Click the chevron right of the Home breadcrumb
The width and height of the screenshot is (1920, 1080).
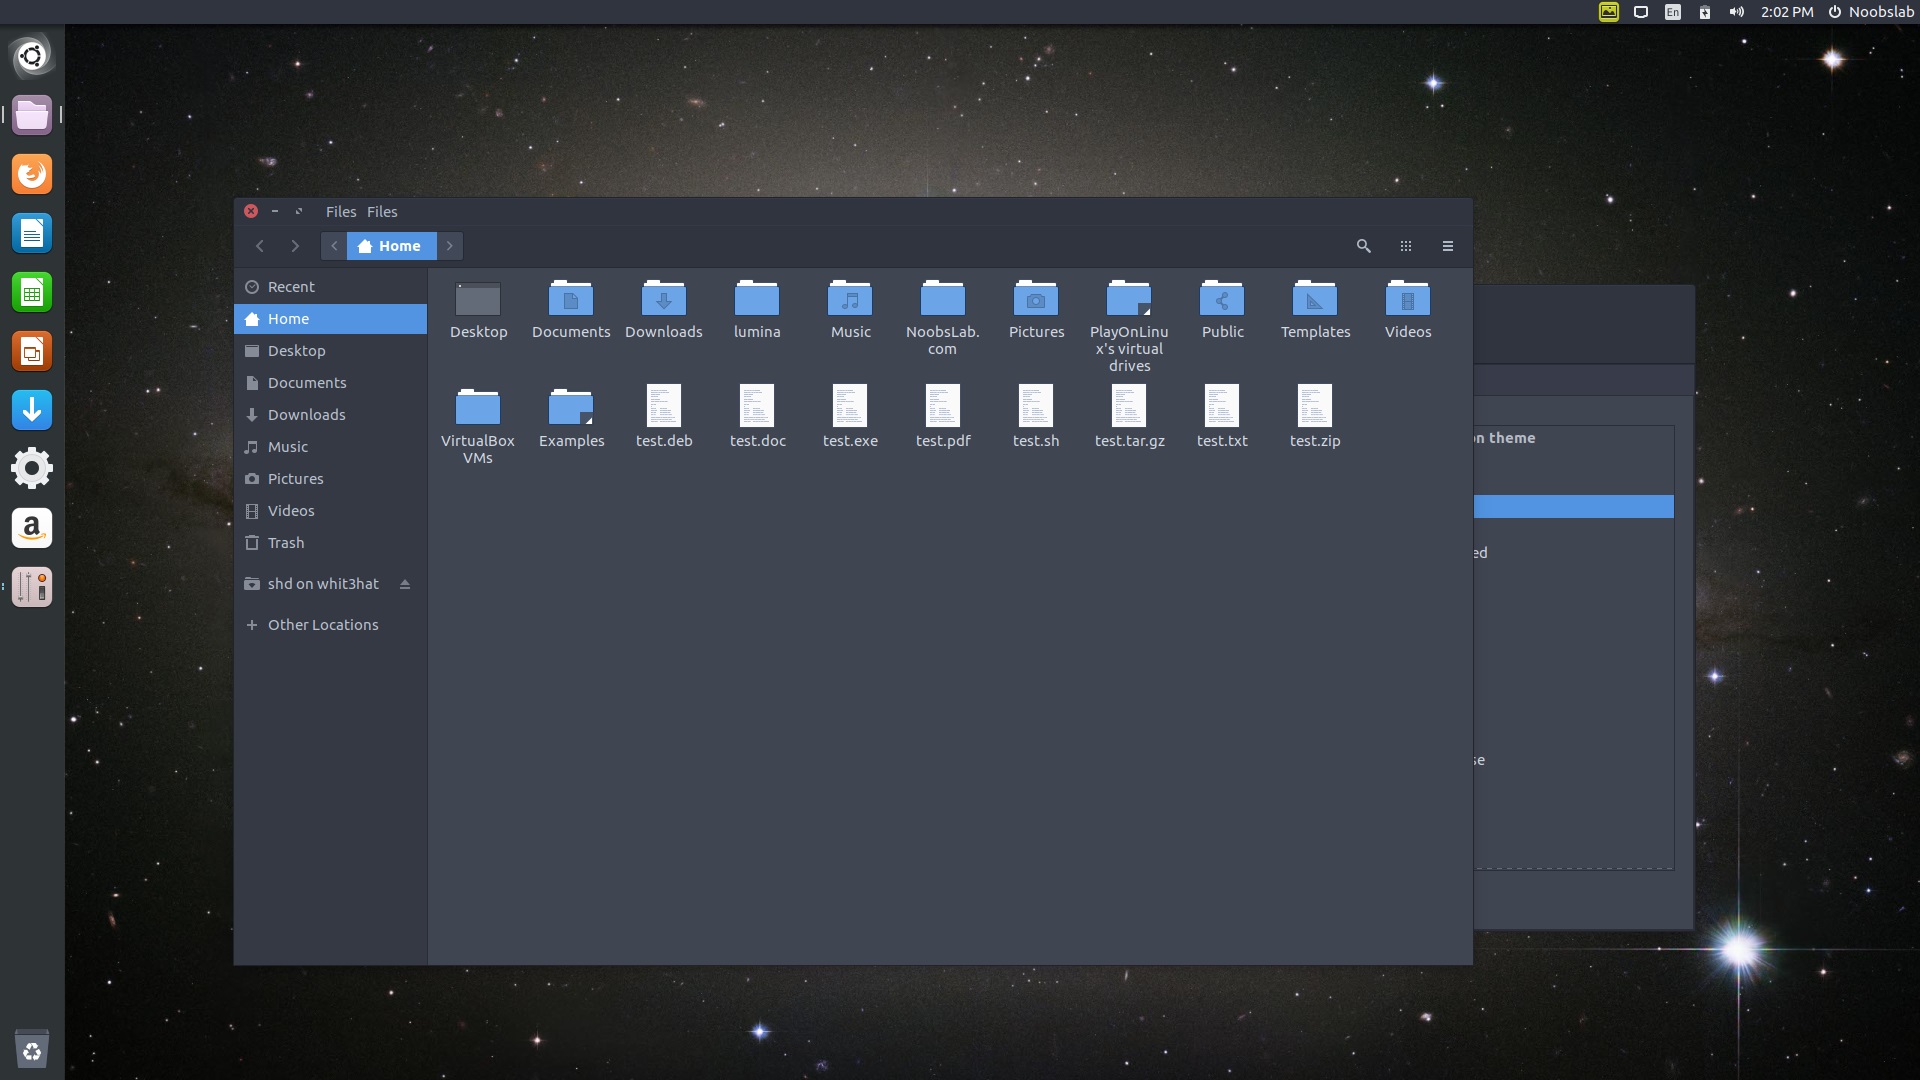[x=449, y=246]
